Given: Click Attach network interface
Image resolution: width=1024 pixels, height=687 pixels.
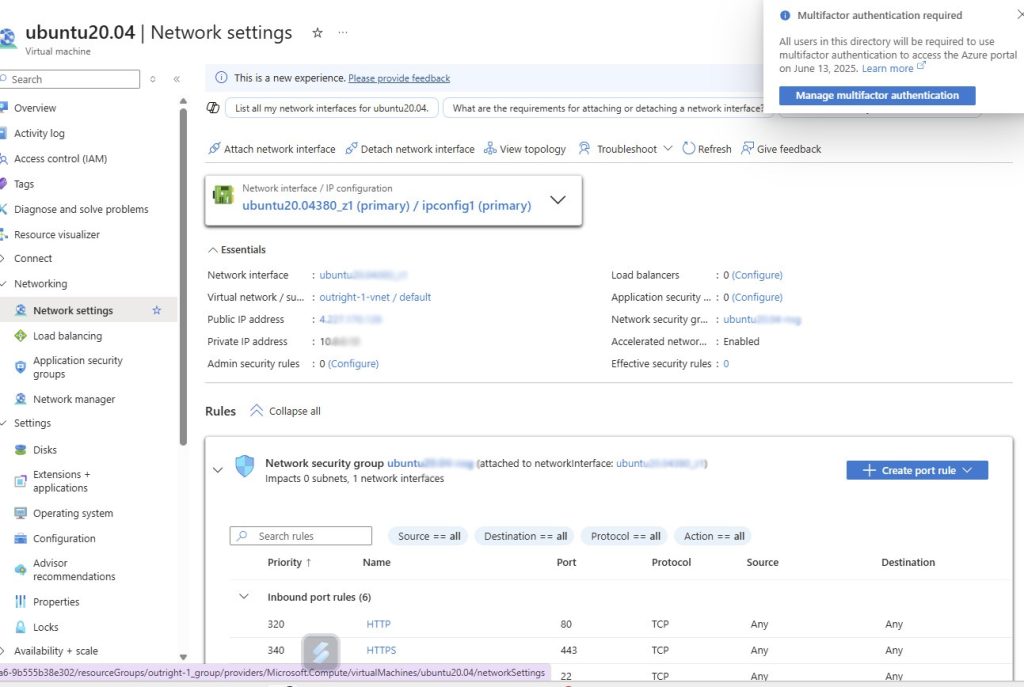Looking at the screenshot, I should pos(272,149).
